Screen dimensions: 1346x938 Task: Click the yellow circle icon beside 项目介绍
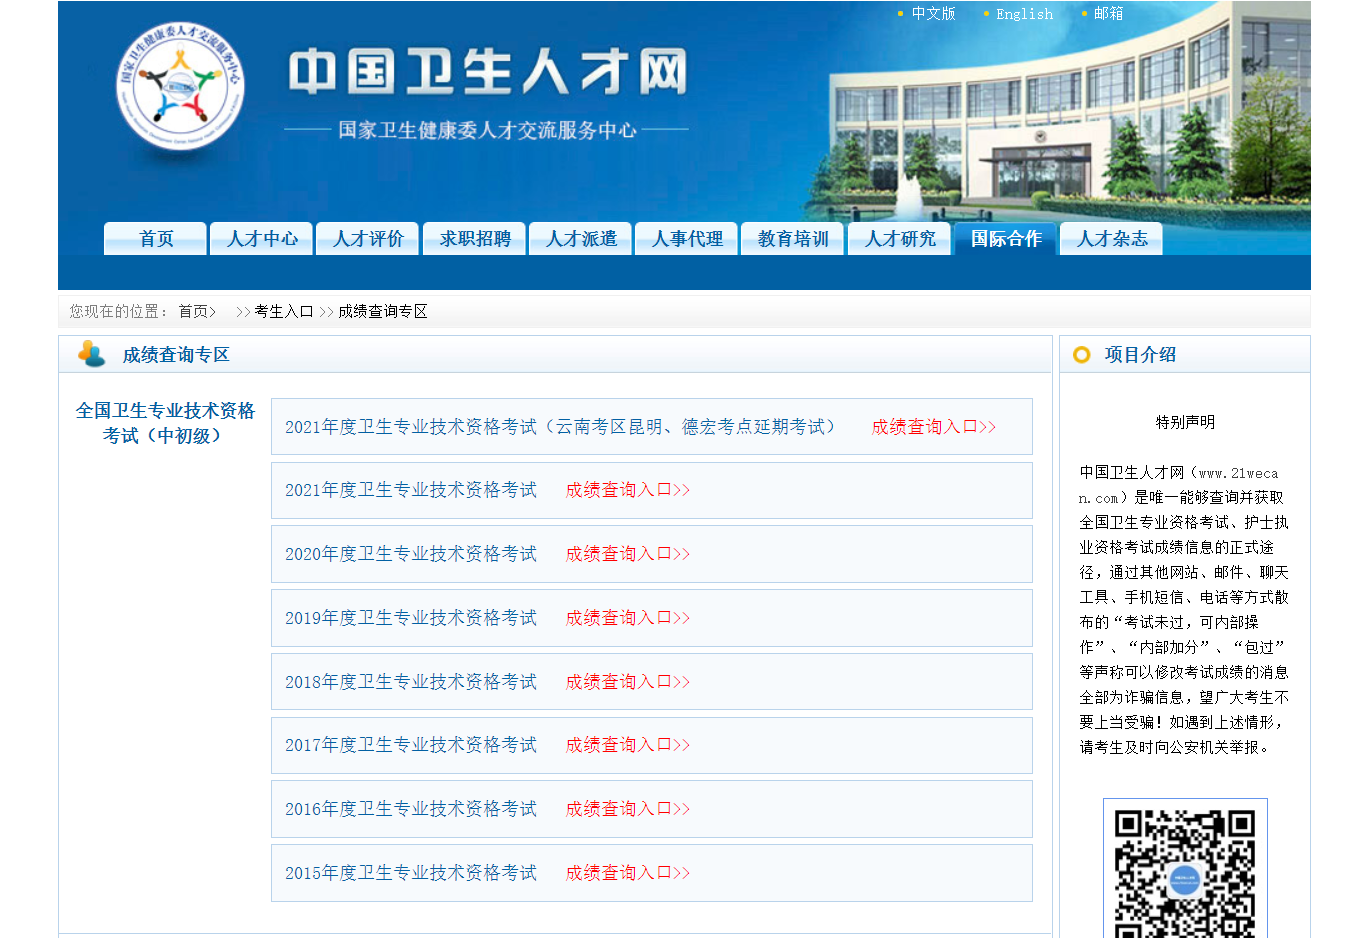(x=1081, y=355)
